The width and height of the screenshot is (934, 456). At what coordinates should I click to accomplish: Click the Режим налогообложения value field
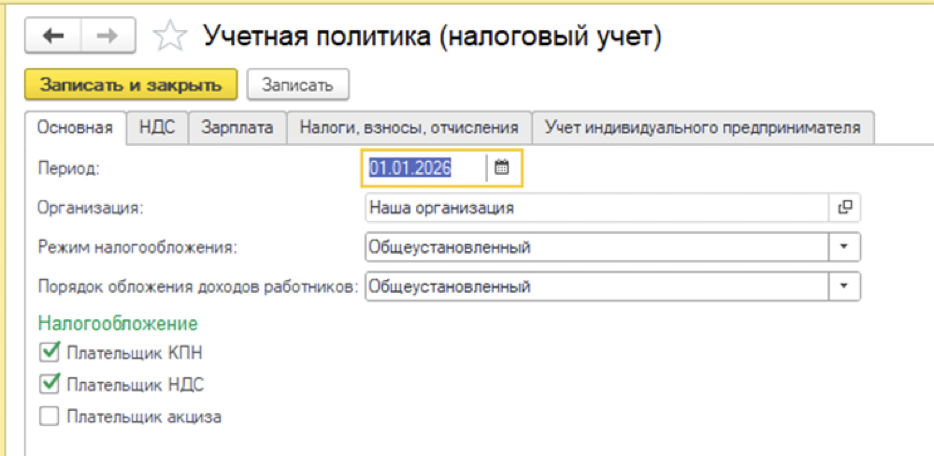(597, 246)
